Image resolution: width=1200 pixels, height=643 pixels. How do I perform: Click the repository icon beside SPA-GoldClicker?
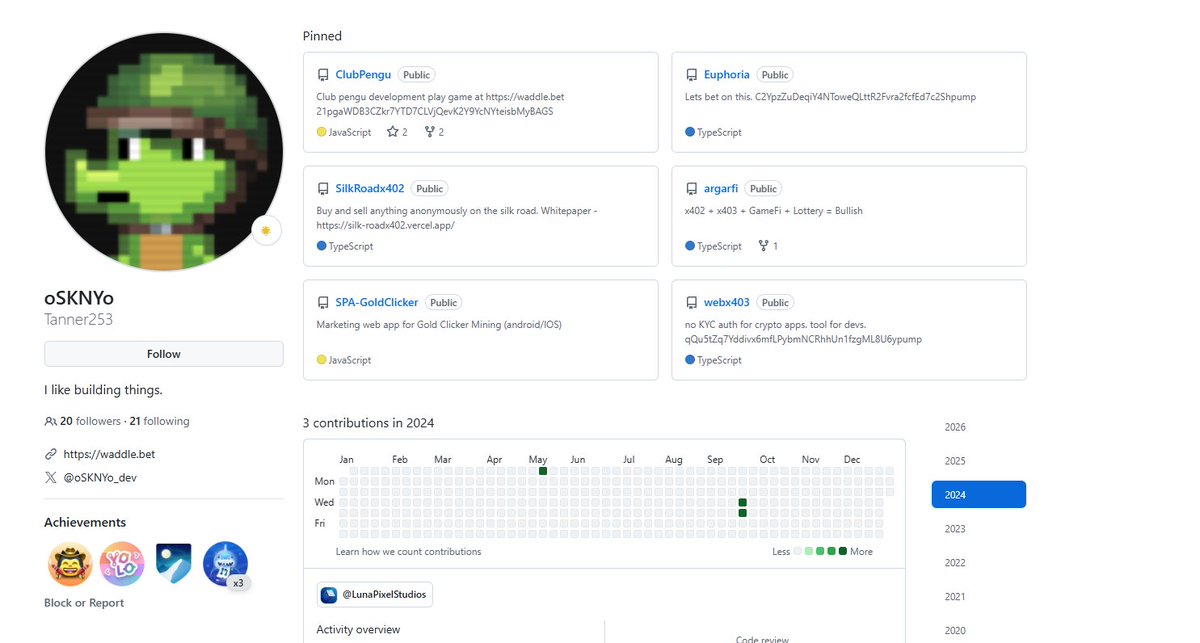323,303
